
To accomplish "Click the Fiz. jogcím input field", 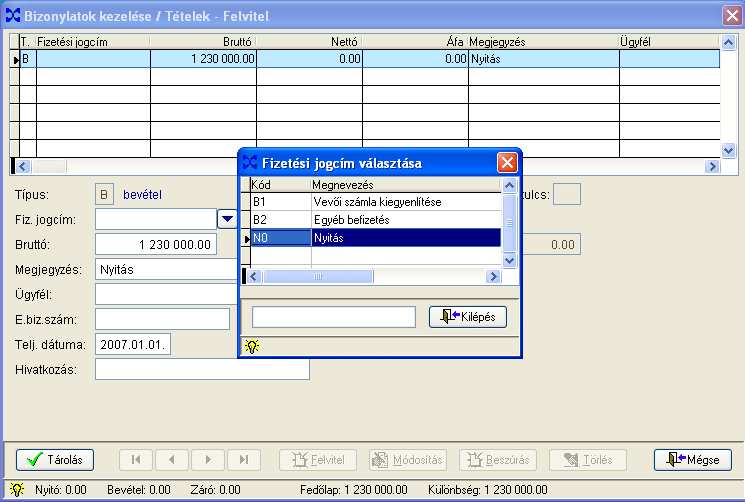I will pyautogui.click(x=156, y=219).
